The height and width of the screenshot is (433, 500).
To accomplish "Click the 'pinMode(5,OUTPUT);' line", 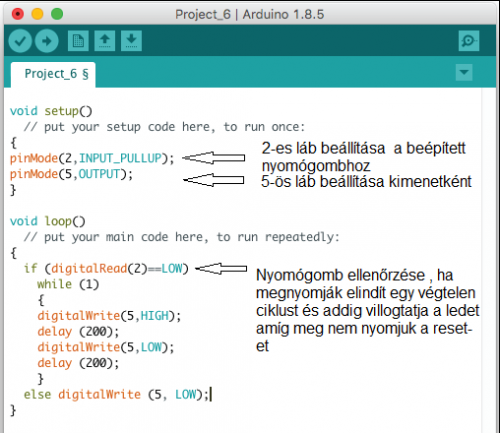I will (x=71, y=174).
